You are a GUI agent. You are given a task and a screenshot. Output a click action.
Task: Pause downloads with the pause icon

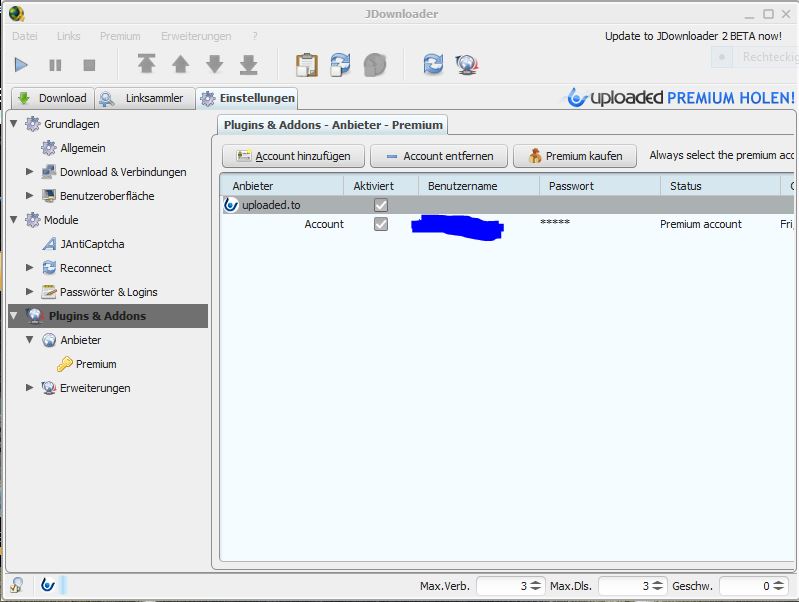click(55, 65)
